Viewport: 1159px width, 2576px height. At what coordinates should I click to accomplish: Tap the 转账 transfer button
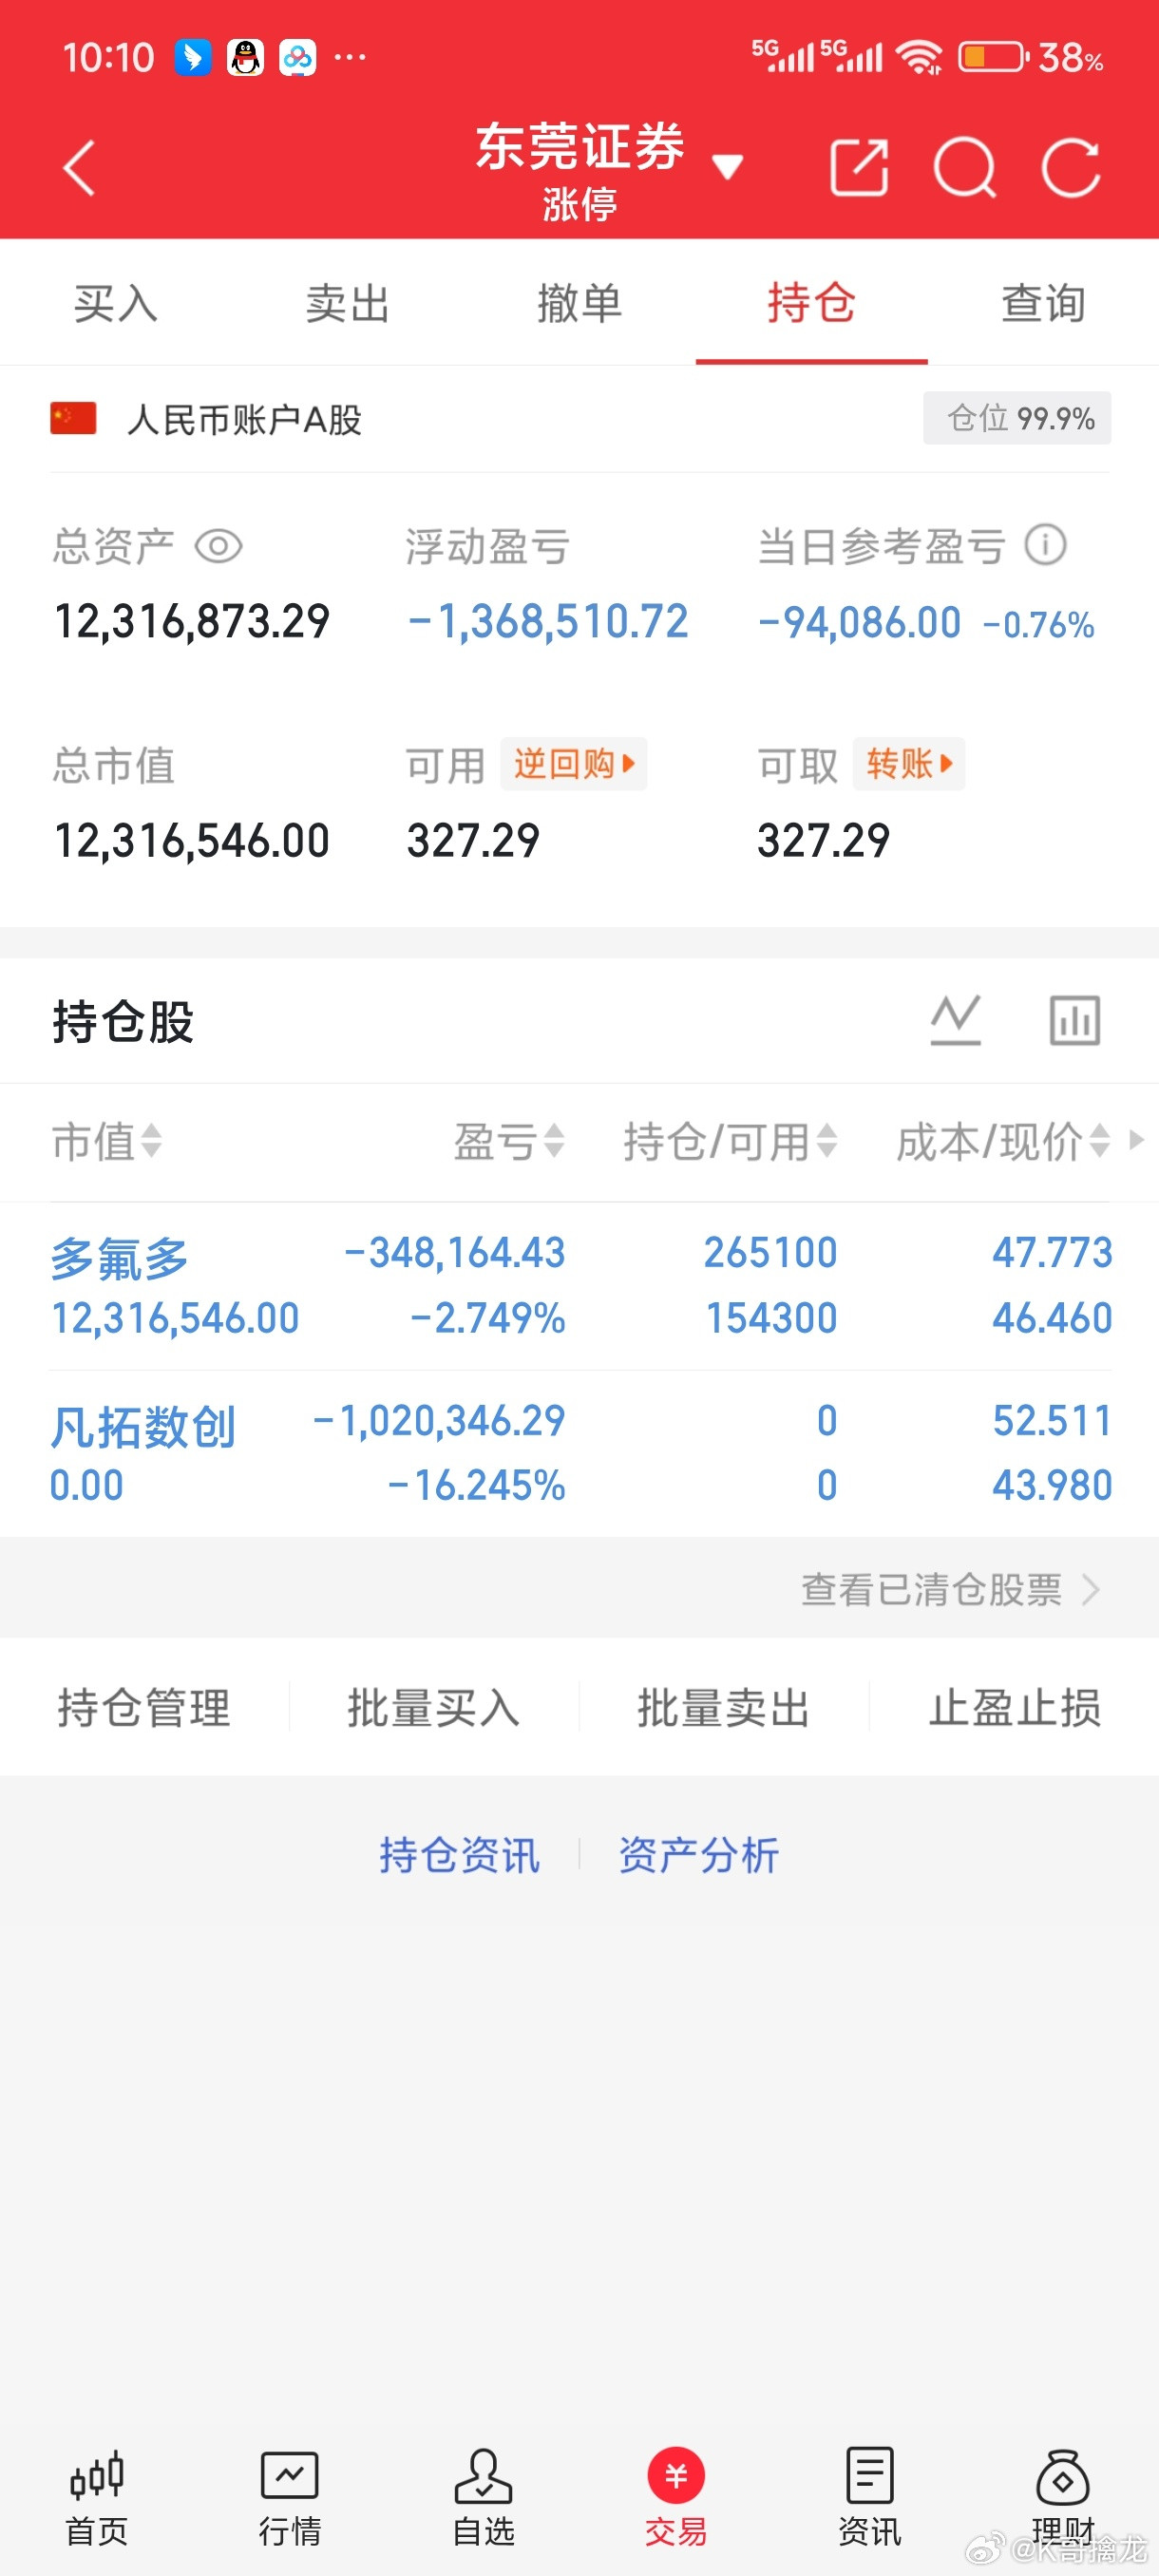tap(909, 764)
